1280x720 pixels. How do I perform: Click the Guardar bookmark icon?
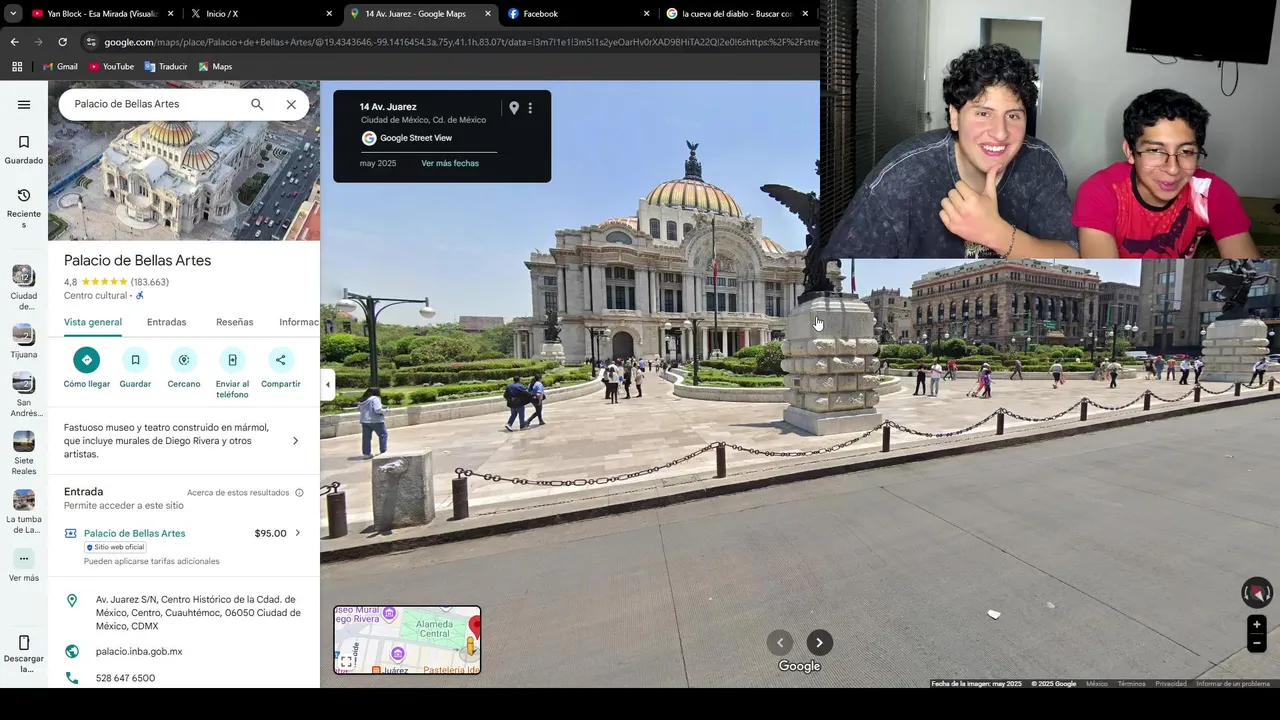pos(135,360)
